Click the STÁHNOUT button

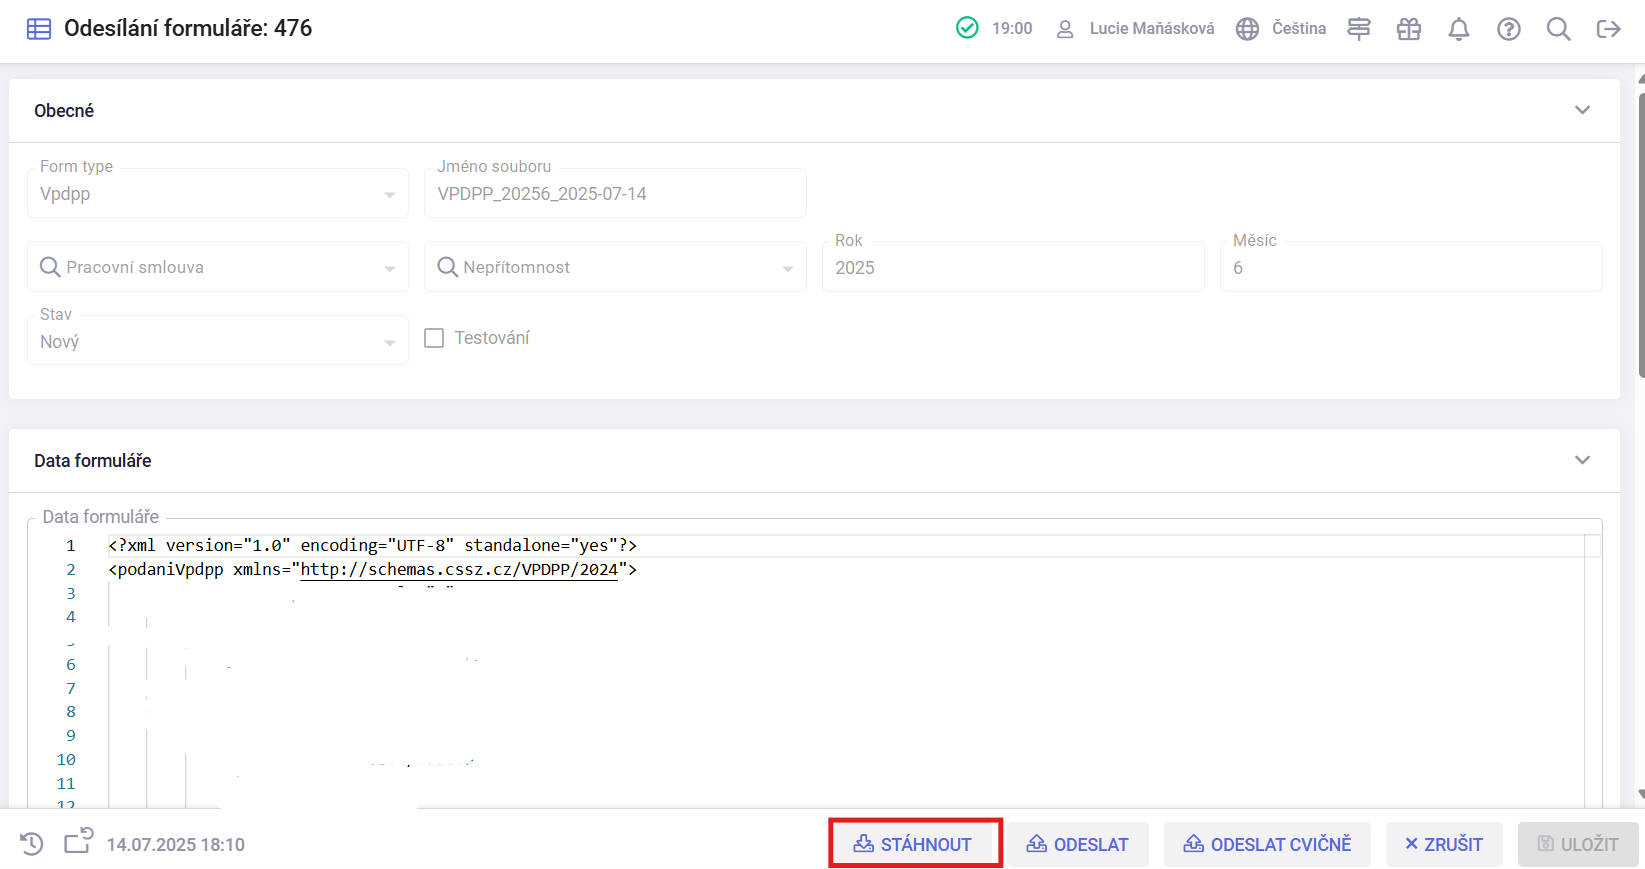coord(914,844)
